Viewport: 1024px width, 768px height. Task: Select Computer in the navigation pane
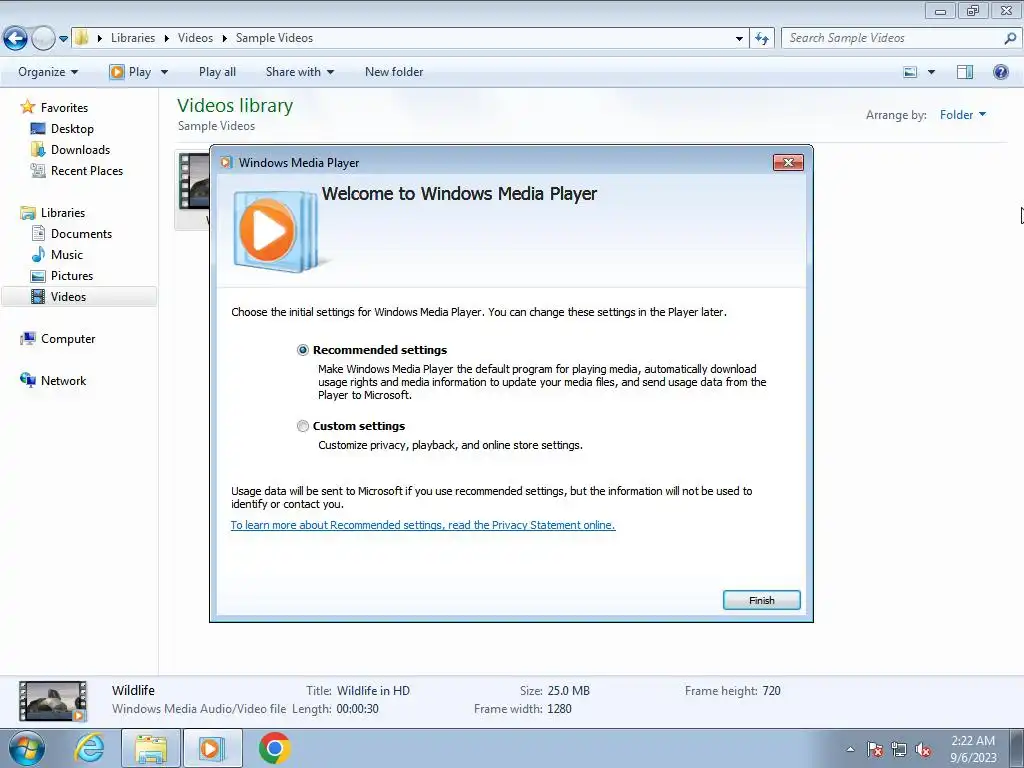tap(68, 339)
